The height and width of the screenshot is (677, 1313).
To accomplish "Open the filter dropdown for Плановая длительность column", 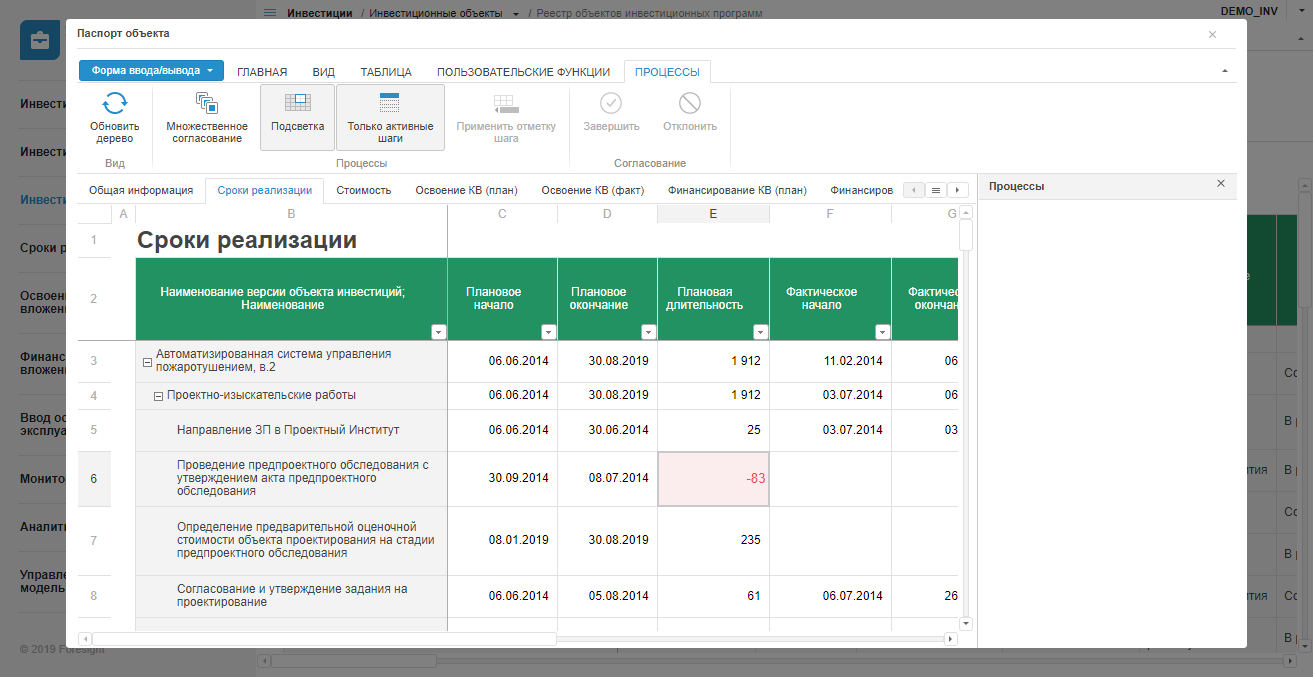I will coord(760,332).
